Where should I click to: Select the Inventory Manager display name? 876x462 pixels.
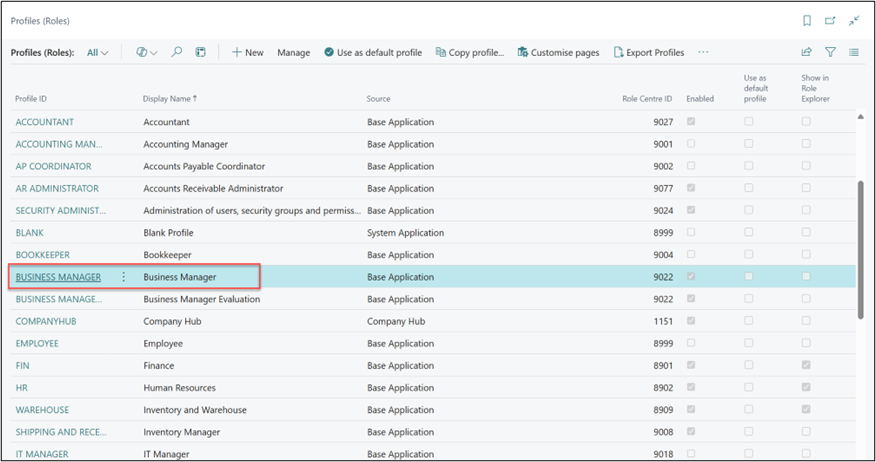(182, 432)
